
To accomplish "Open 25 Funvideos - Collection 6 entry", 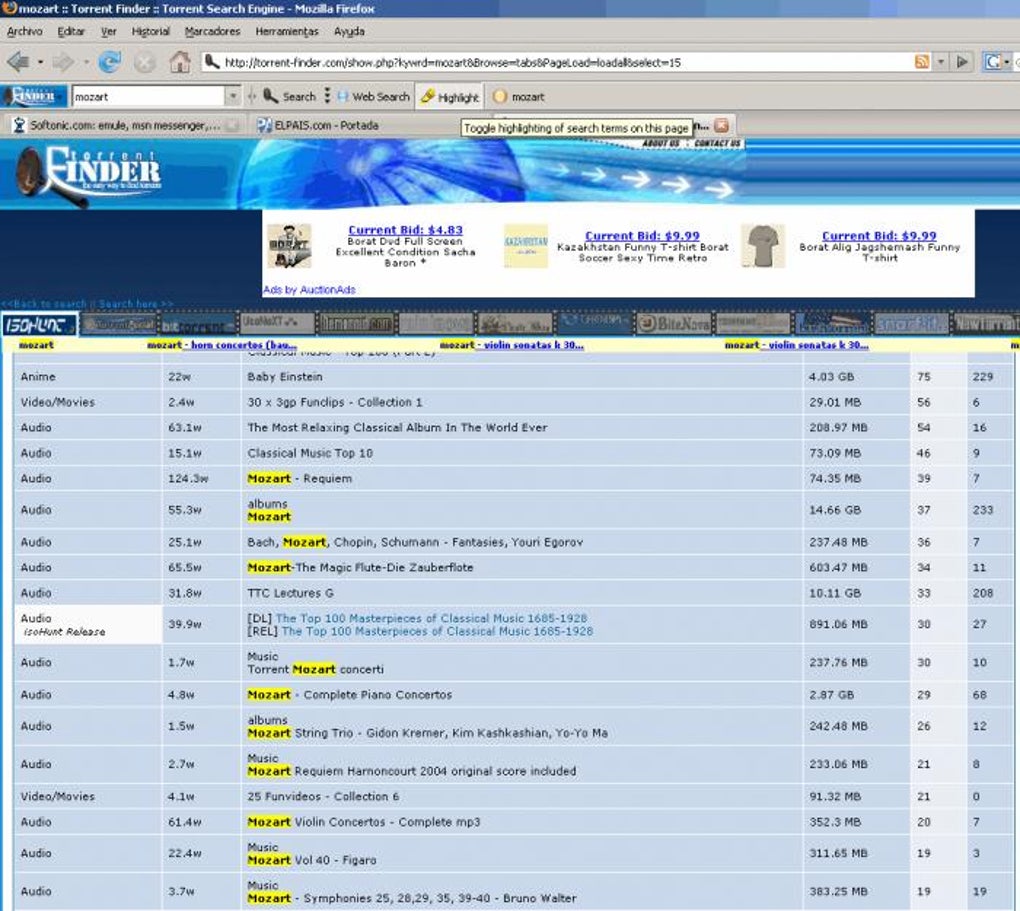I will [x=323, y=796].
